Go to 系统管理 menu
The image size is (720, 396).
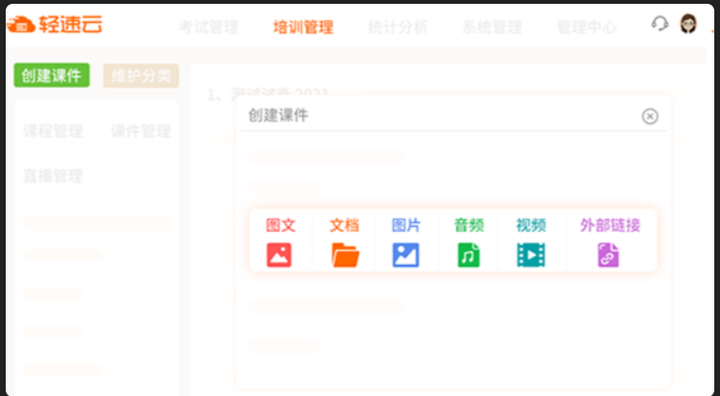(x=492, y=28)
